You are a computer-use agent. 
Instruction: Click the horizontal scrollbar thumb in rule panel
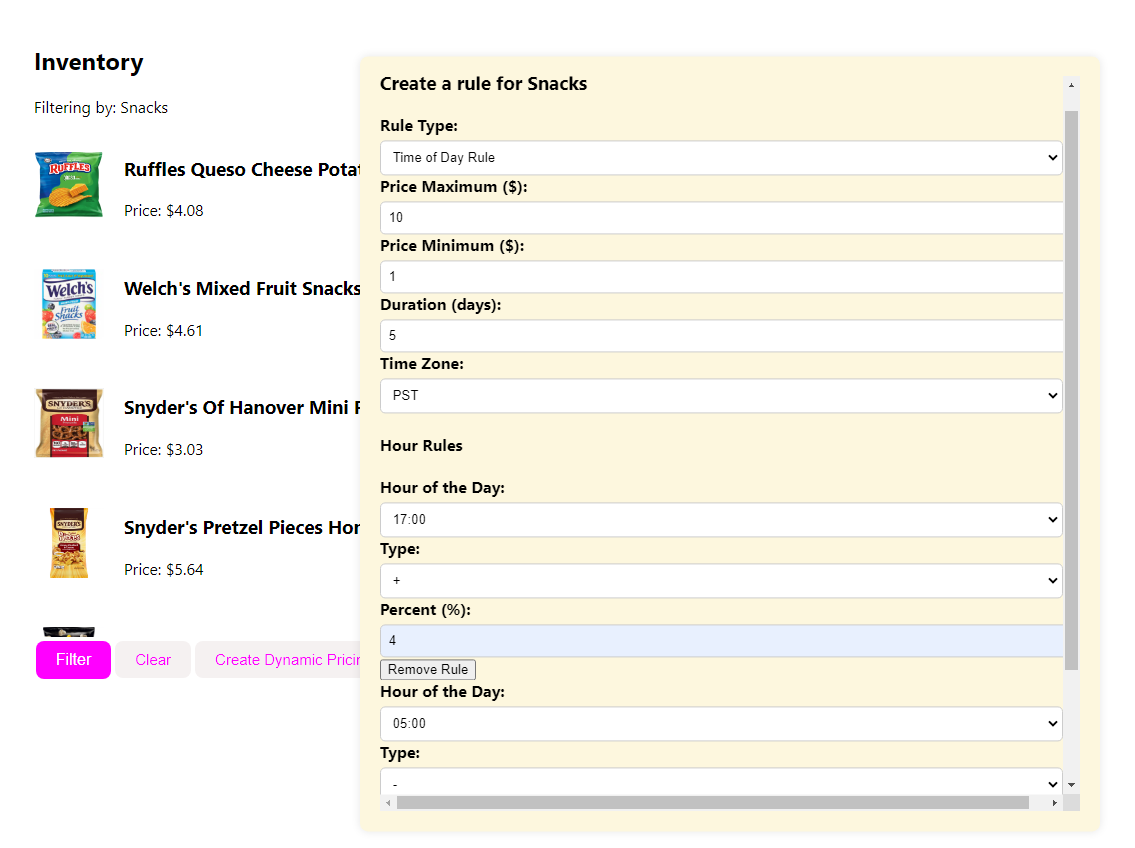point(713,803)
